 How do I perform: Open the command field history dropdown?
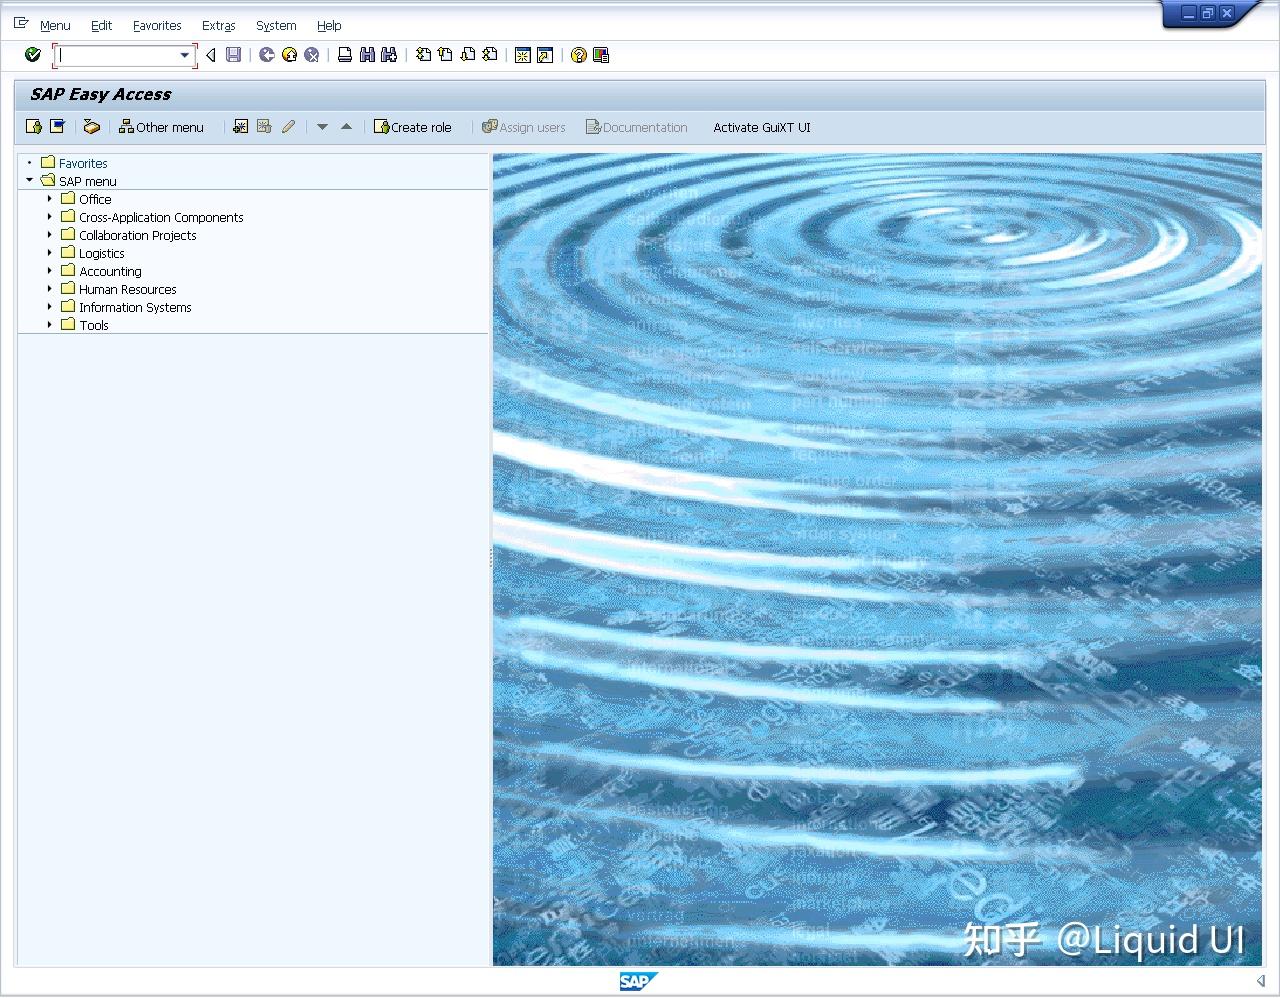tap(184, 56)
